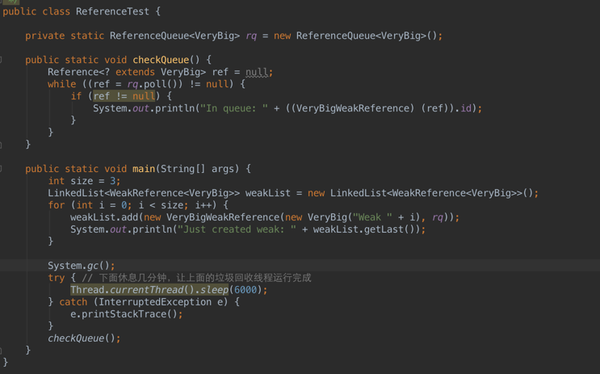Screen dimensions: 600x374
Task: Click the string "Just created weak: "
Action: pos(237,230)
